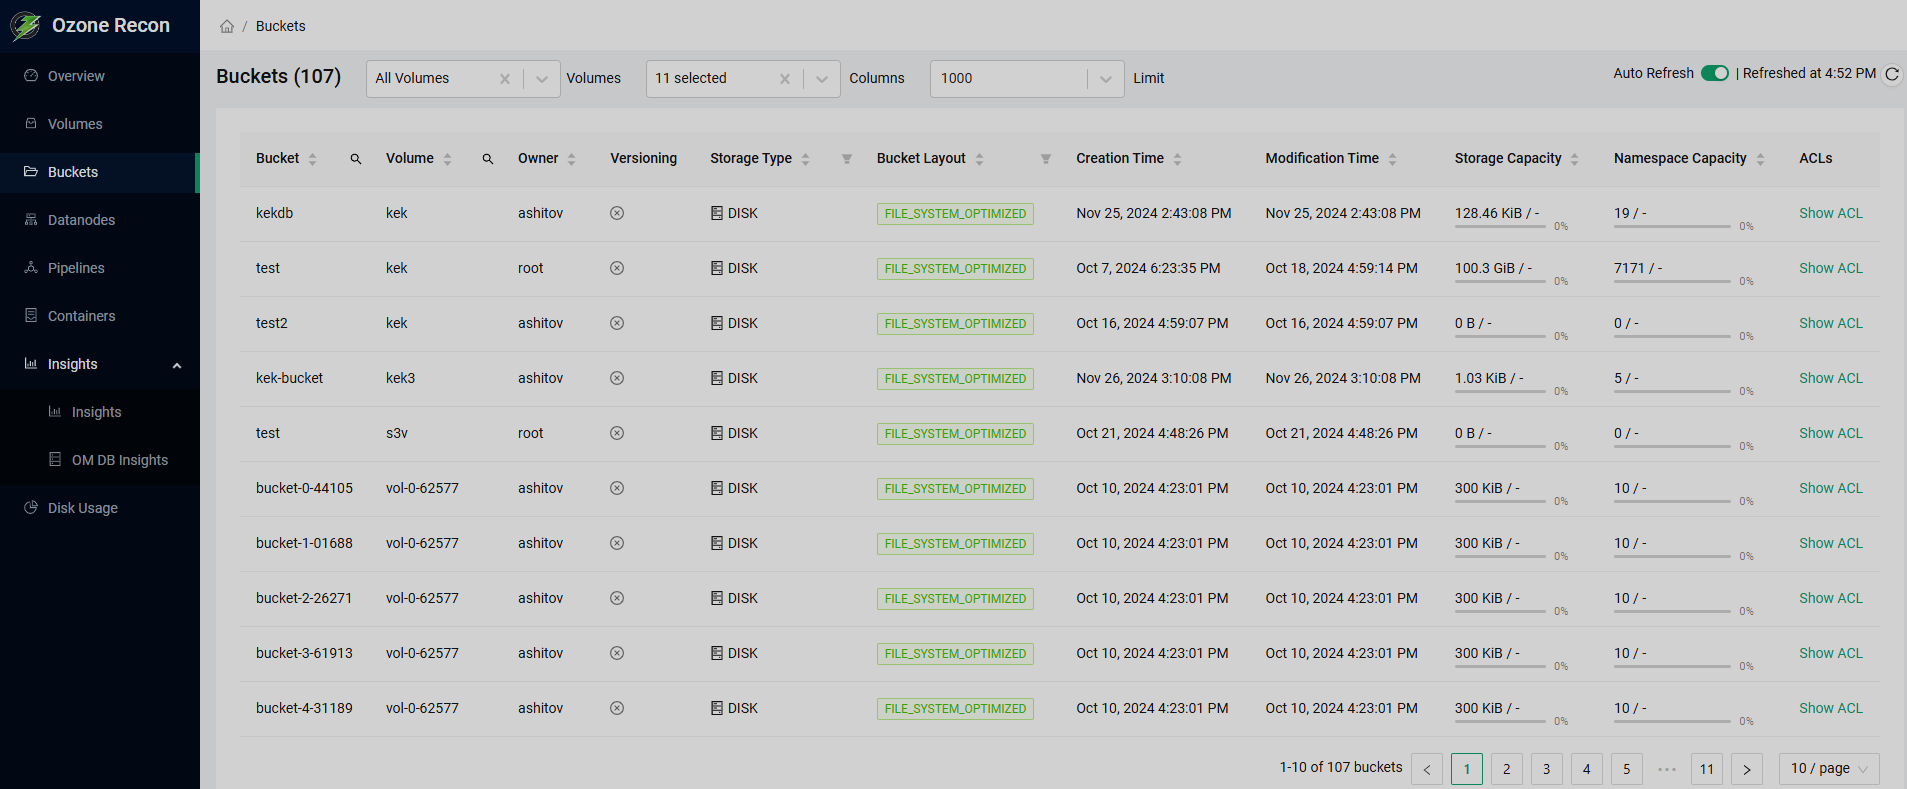Go to next page arrow

point(1747,769)
